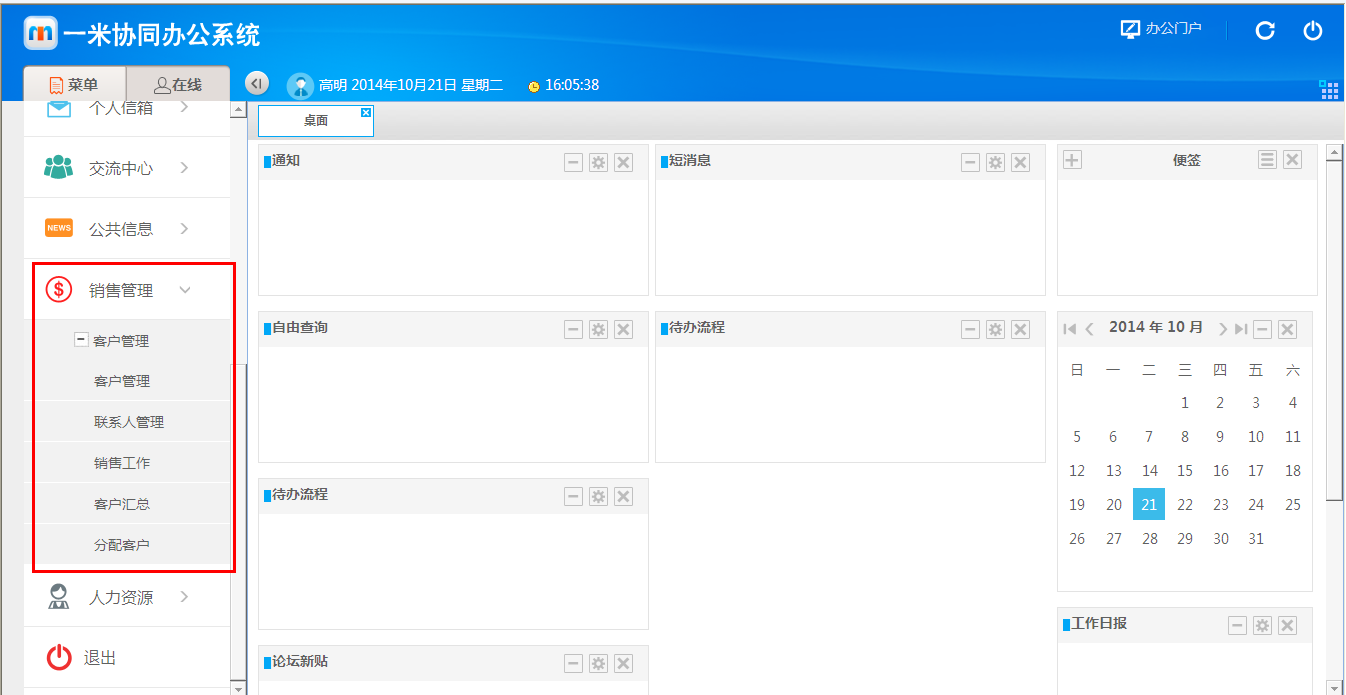Expand the 人力资源 menu chevron
The width and height of the screenshot is (1346, 695).
184,597
